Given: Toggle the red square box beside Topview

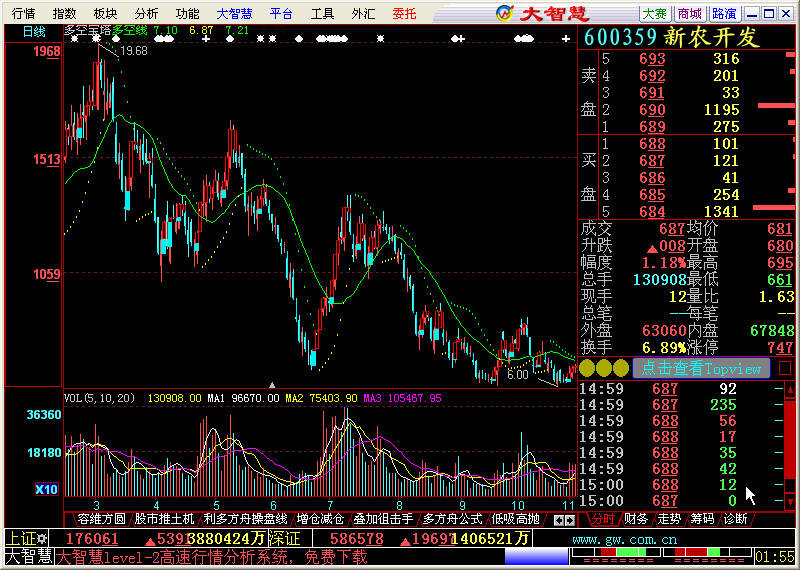Looking at the screenshot, I should pyautogui.click(x=785, y=368).
